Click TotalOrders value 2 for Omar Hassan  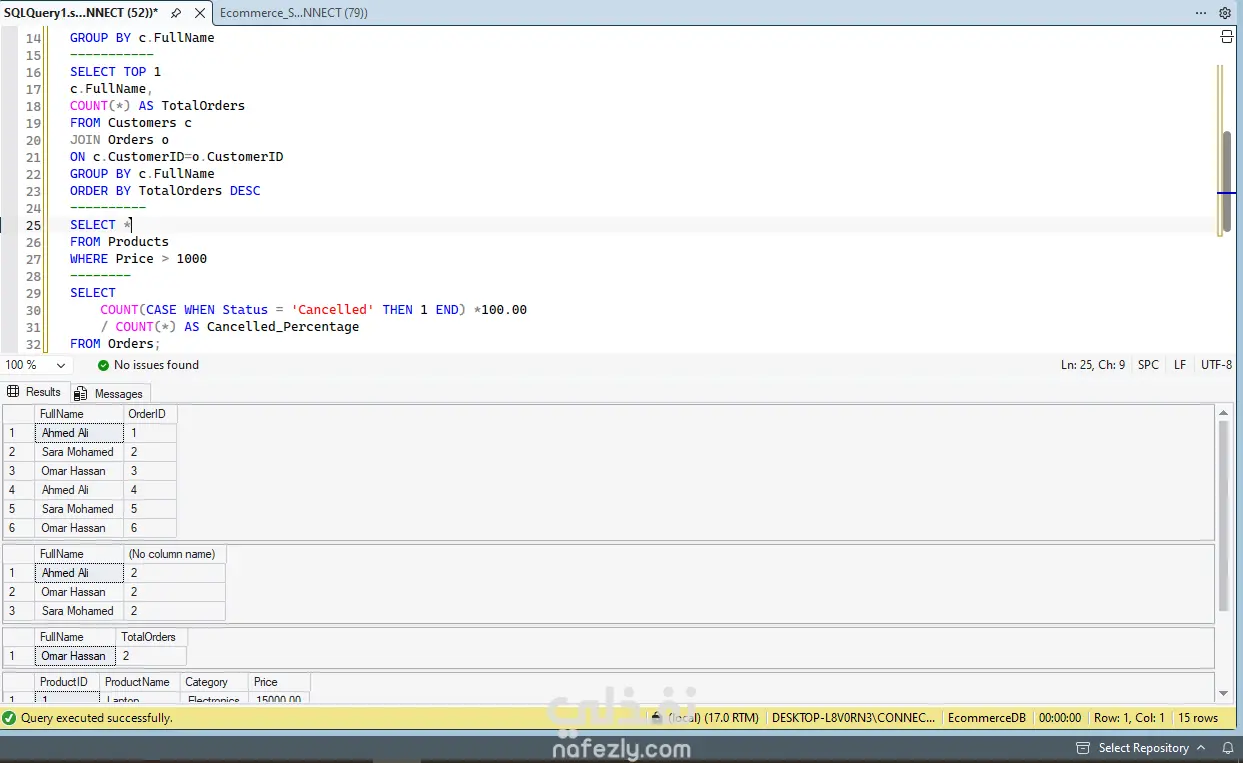click(151, 656)
